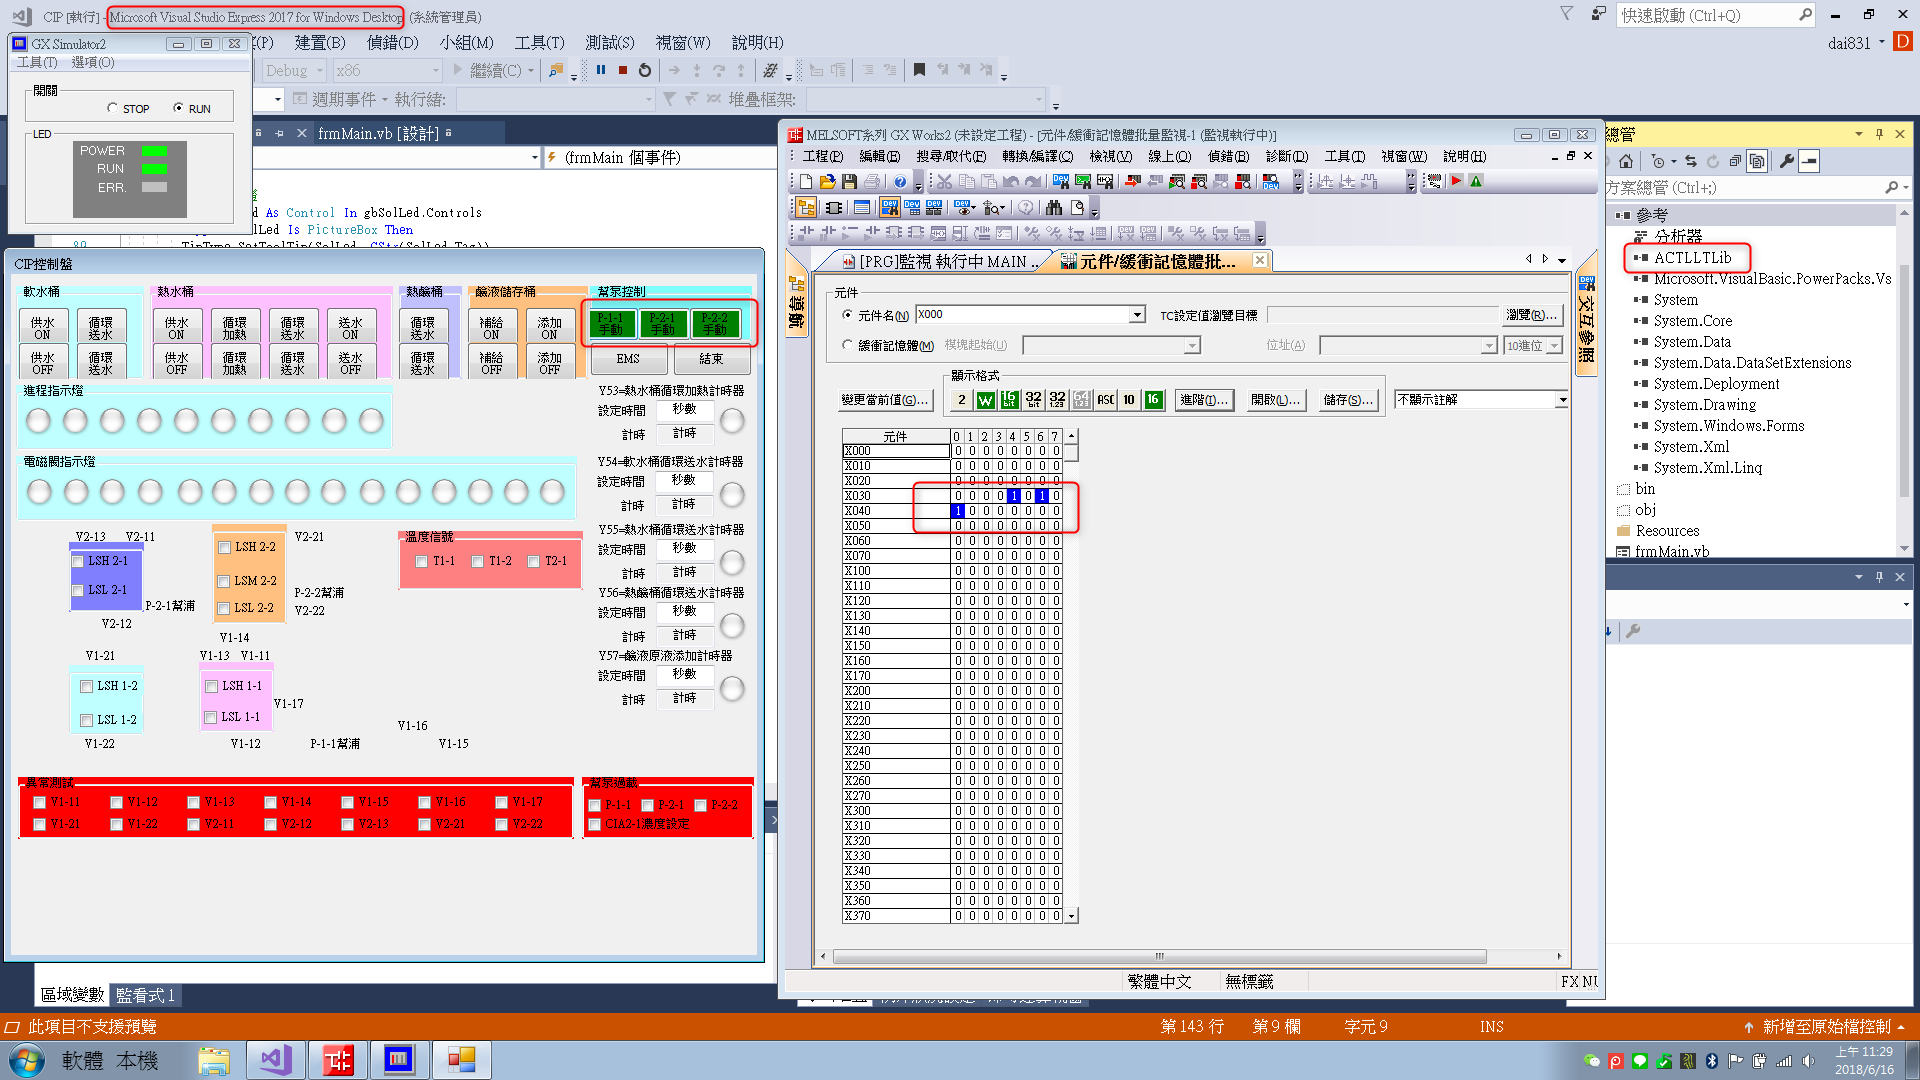Open the 元件名 X000 combo dropdown
Screen dimensions: 1920x1080
coord(1137,315)
